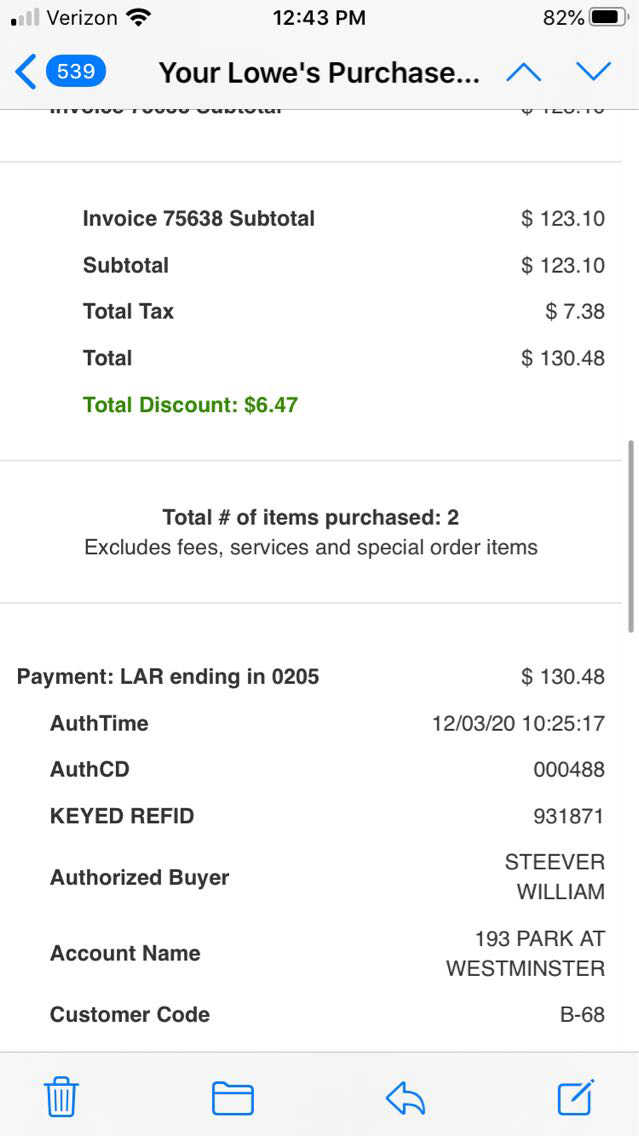
Task: Tap the "Your Lowe's Purchase..." email title
Action: coord(319,73)
